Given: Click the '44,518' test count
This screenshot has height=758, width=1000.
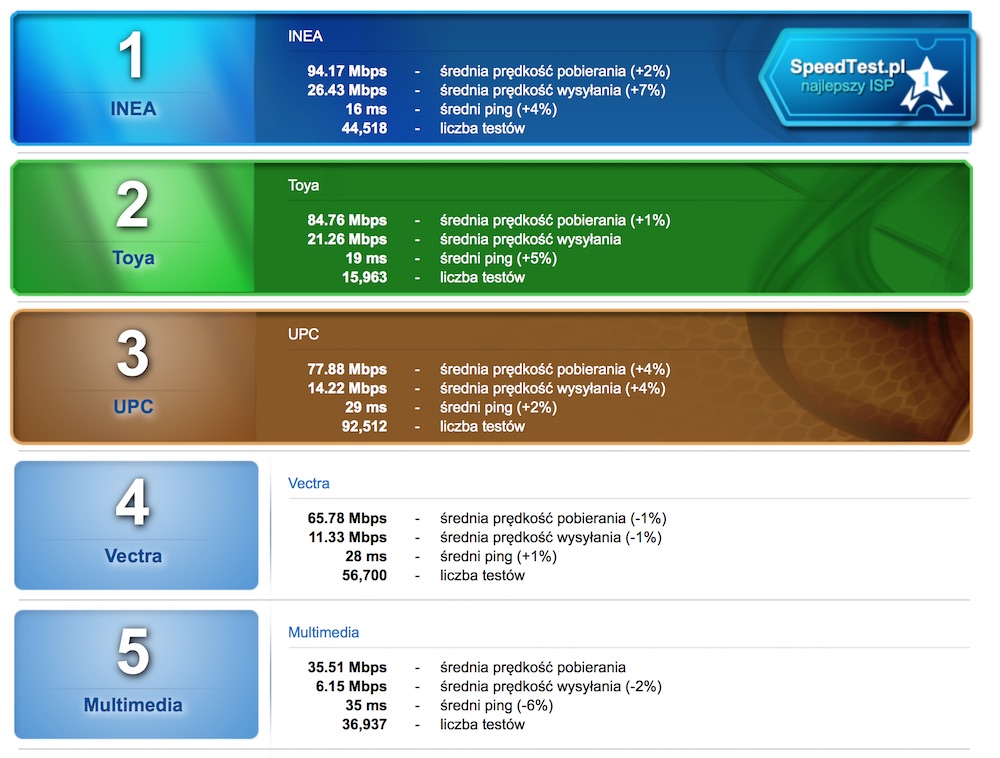Looking at the screenshot, I should (365, 128).
